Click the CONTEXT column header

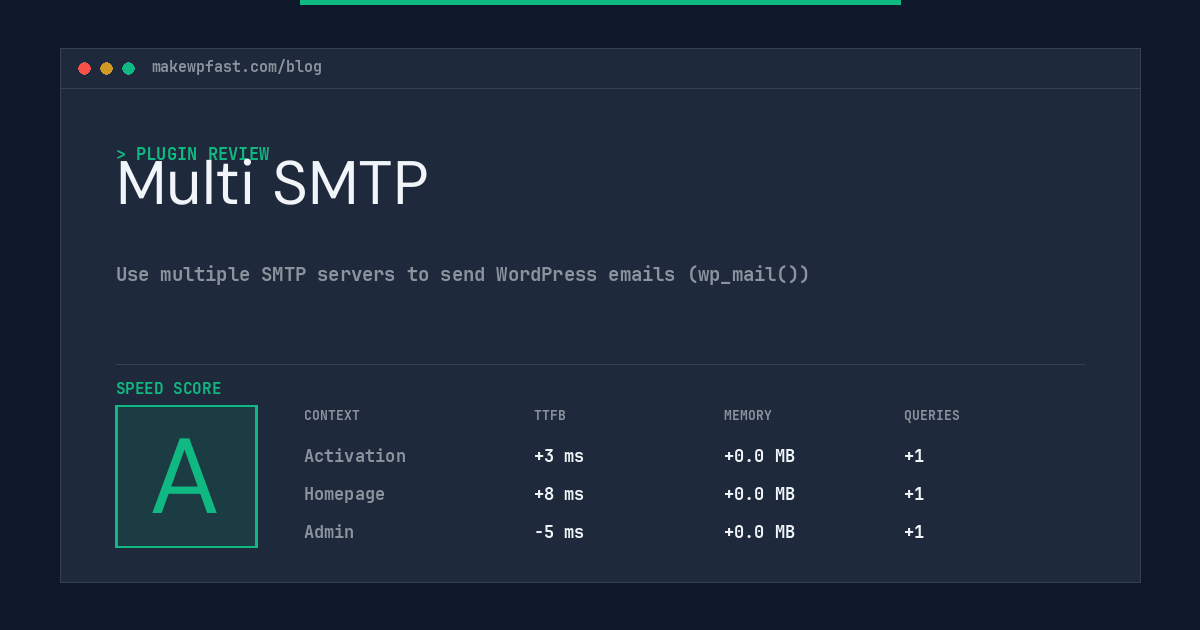(x=332, y=416)
